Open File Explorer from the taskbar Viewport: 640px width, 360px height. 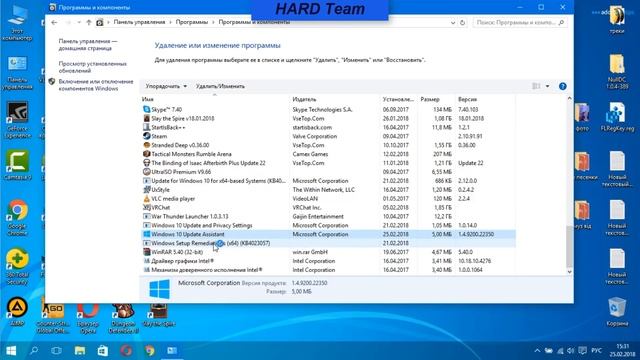[80, 351]
